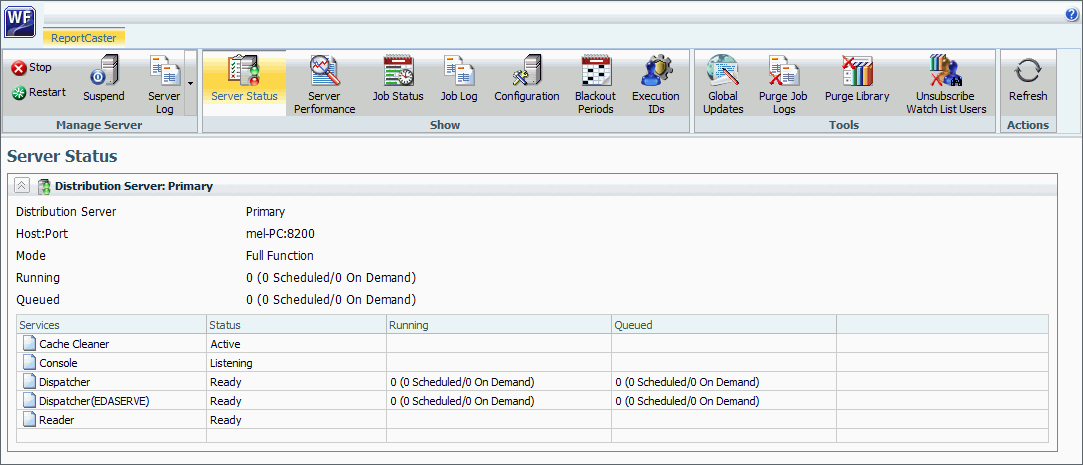Image resolution: width=1083 pixels, height=465 pixels.
Task: Click the Tools group label
Action: click(844, 125)
